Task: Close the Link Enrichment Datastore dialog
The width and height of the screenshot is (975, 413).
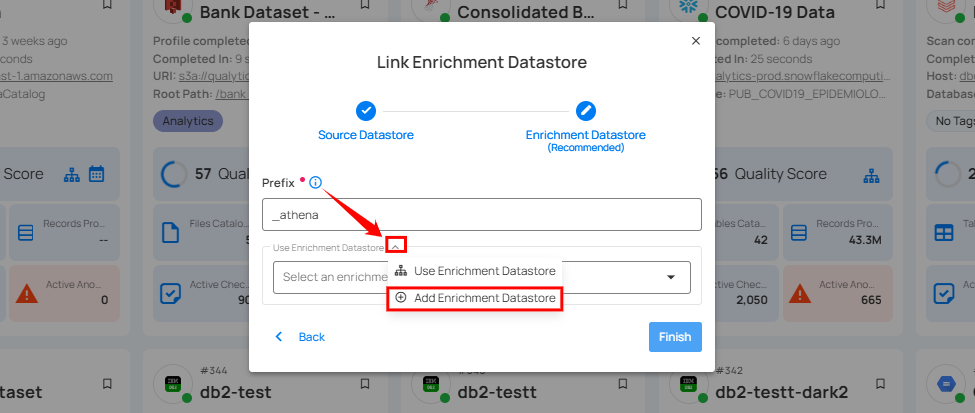Action: pos(696,41)
